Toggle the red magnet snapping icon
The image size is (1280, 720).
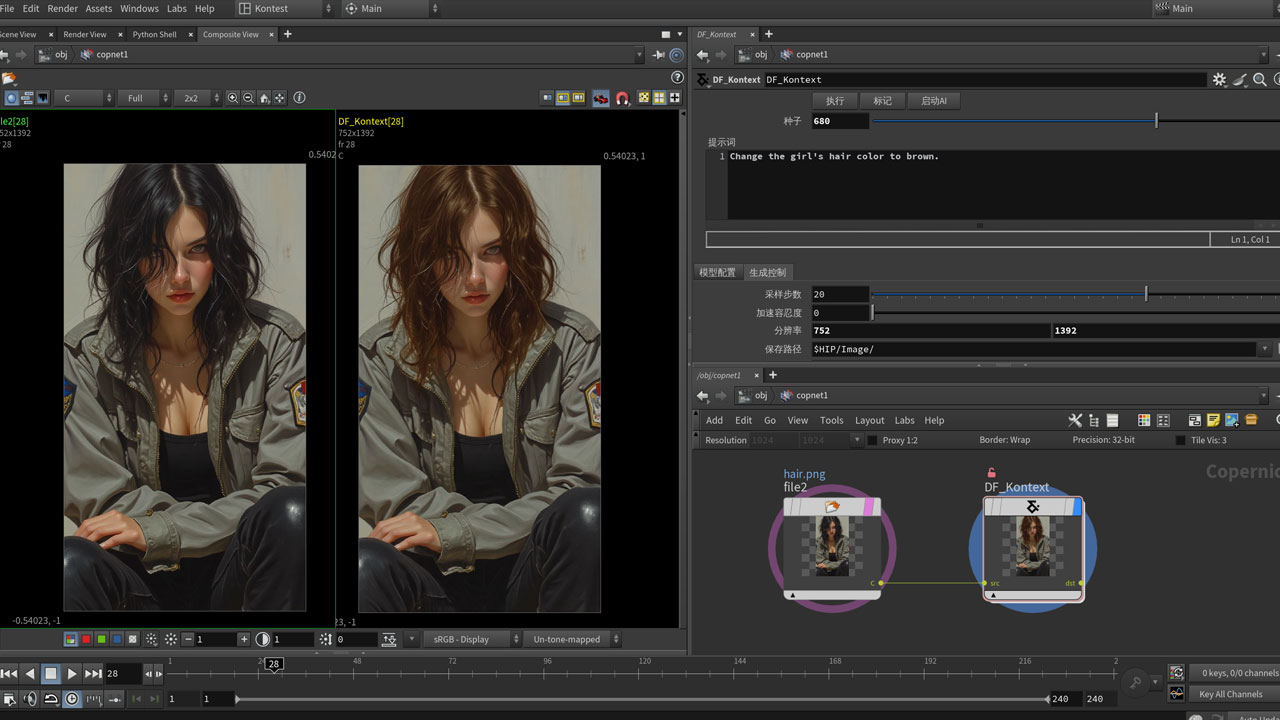point(622,98)
